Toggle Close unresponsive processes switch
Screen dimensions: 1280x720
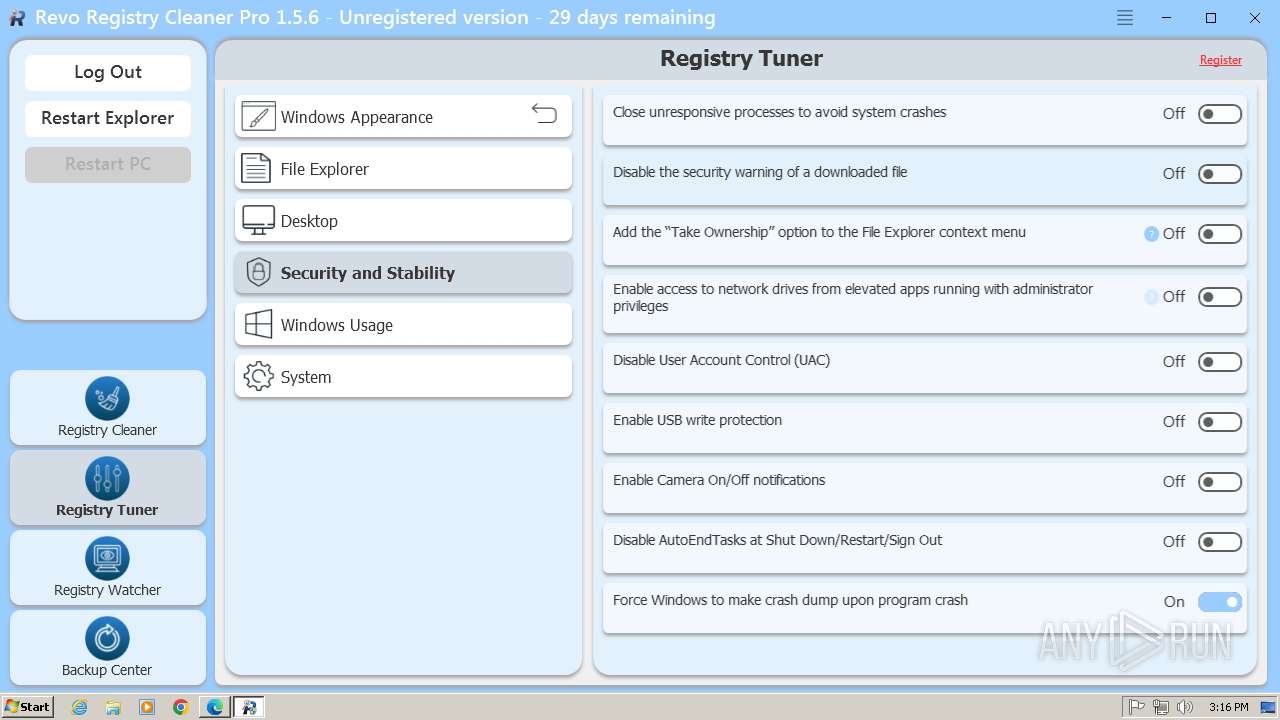click(x=1220, y=114)
